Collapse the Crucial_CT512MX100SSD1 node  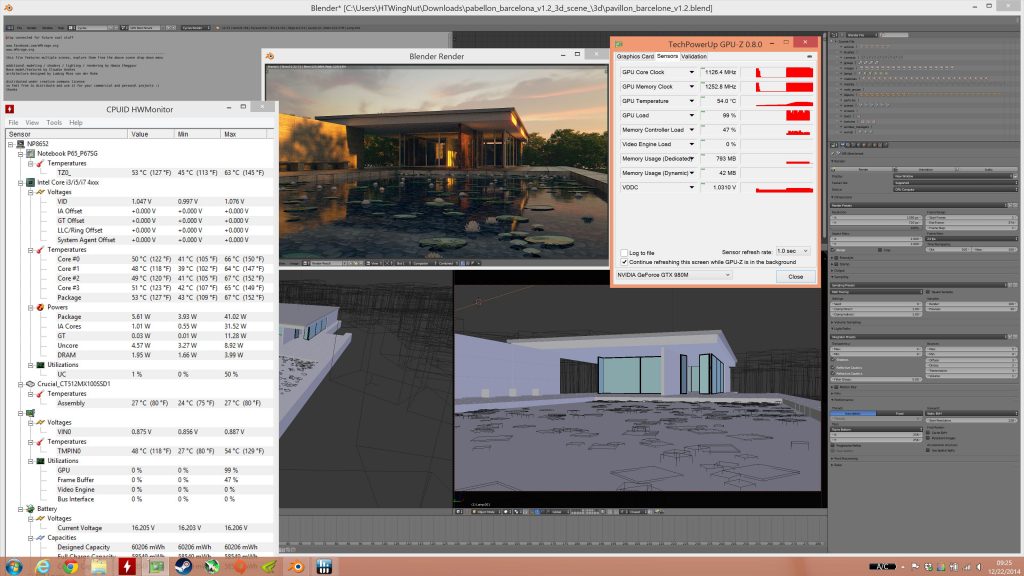pos(20,384)
